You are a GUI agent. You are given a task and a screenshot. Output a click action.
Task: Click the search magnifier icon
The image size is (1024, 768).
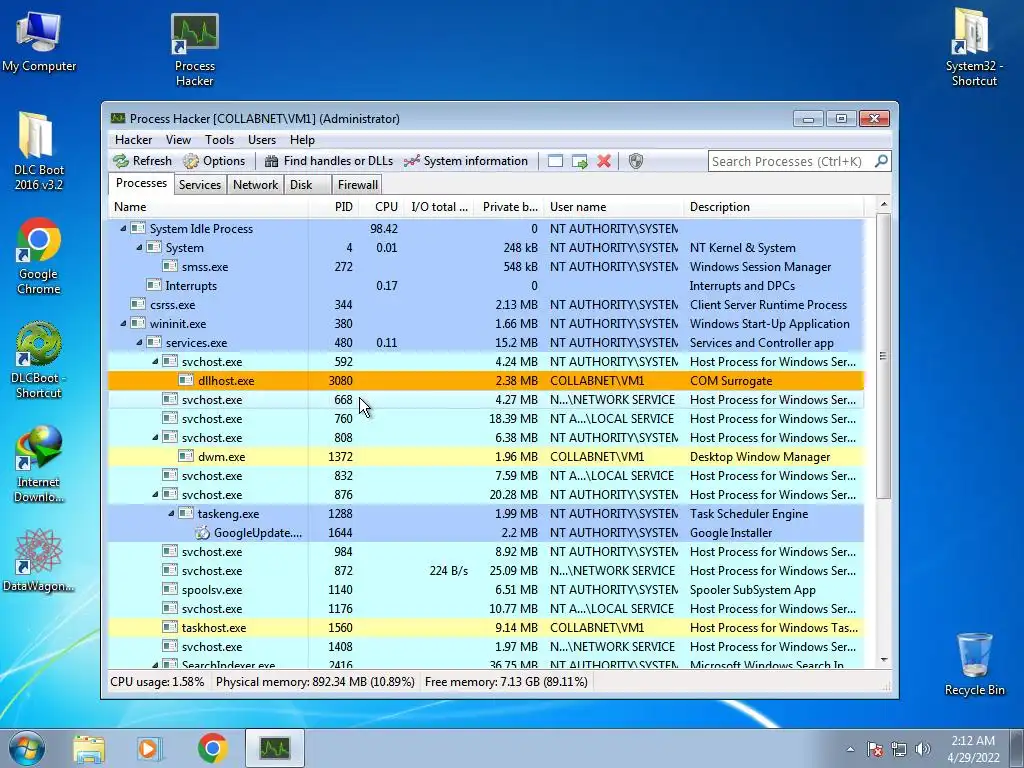pos(881,161)
